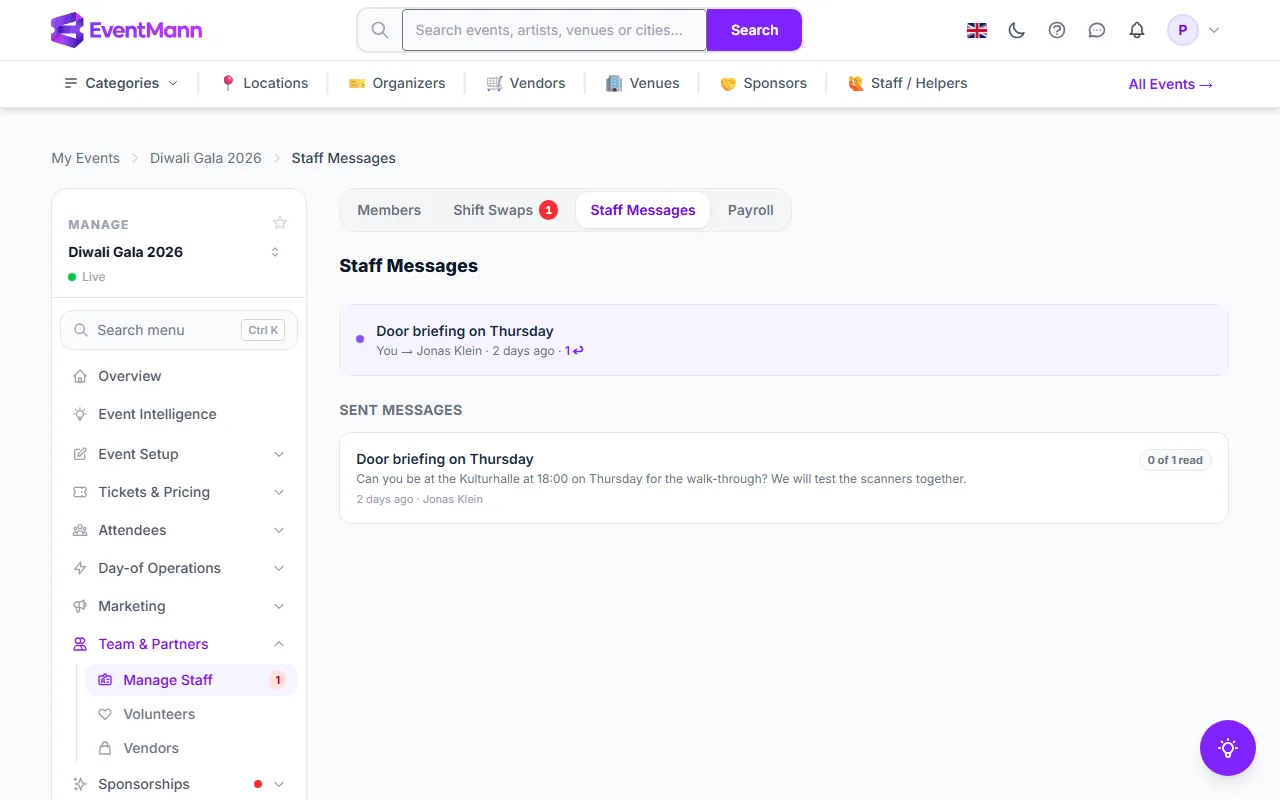Click the Event Setup pencil icon
1280x800 pixels.
pos(80,454)
